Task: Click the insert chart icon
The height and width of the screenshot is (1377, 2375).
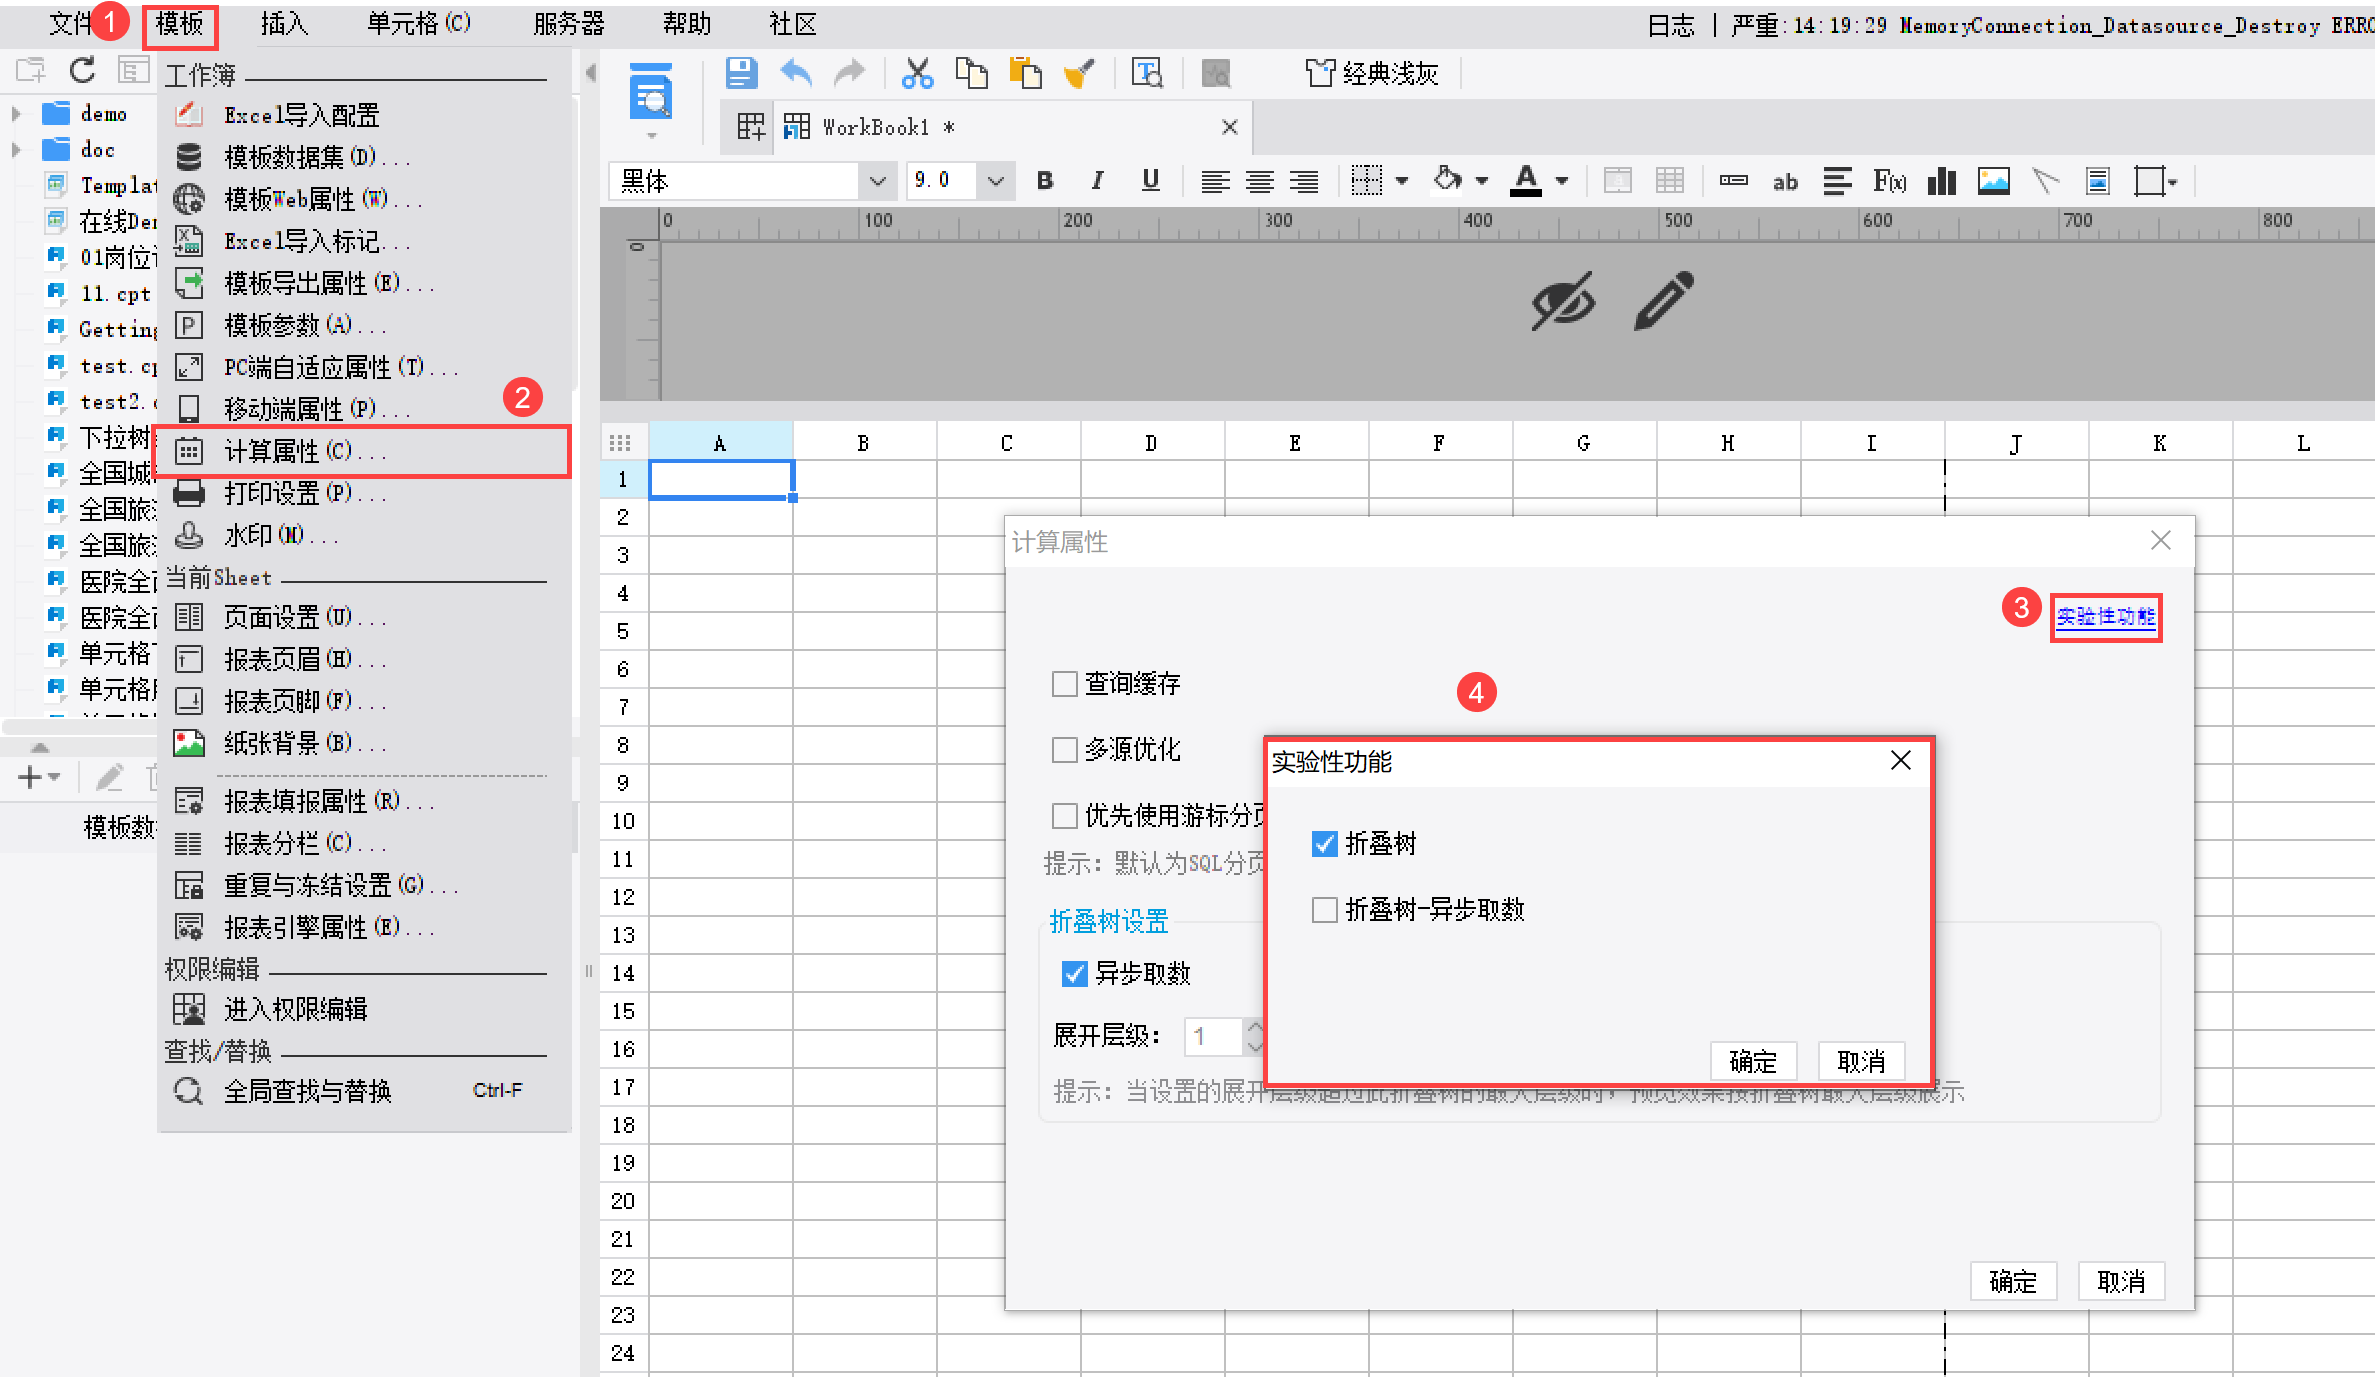Action: coord(1941,181)
